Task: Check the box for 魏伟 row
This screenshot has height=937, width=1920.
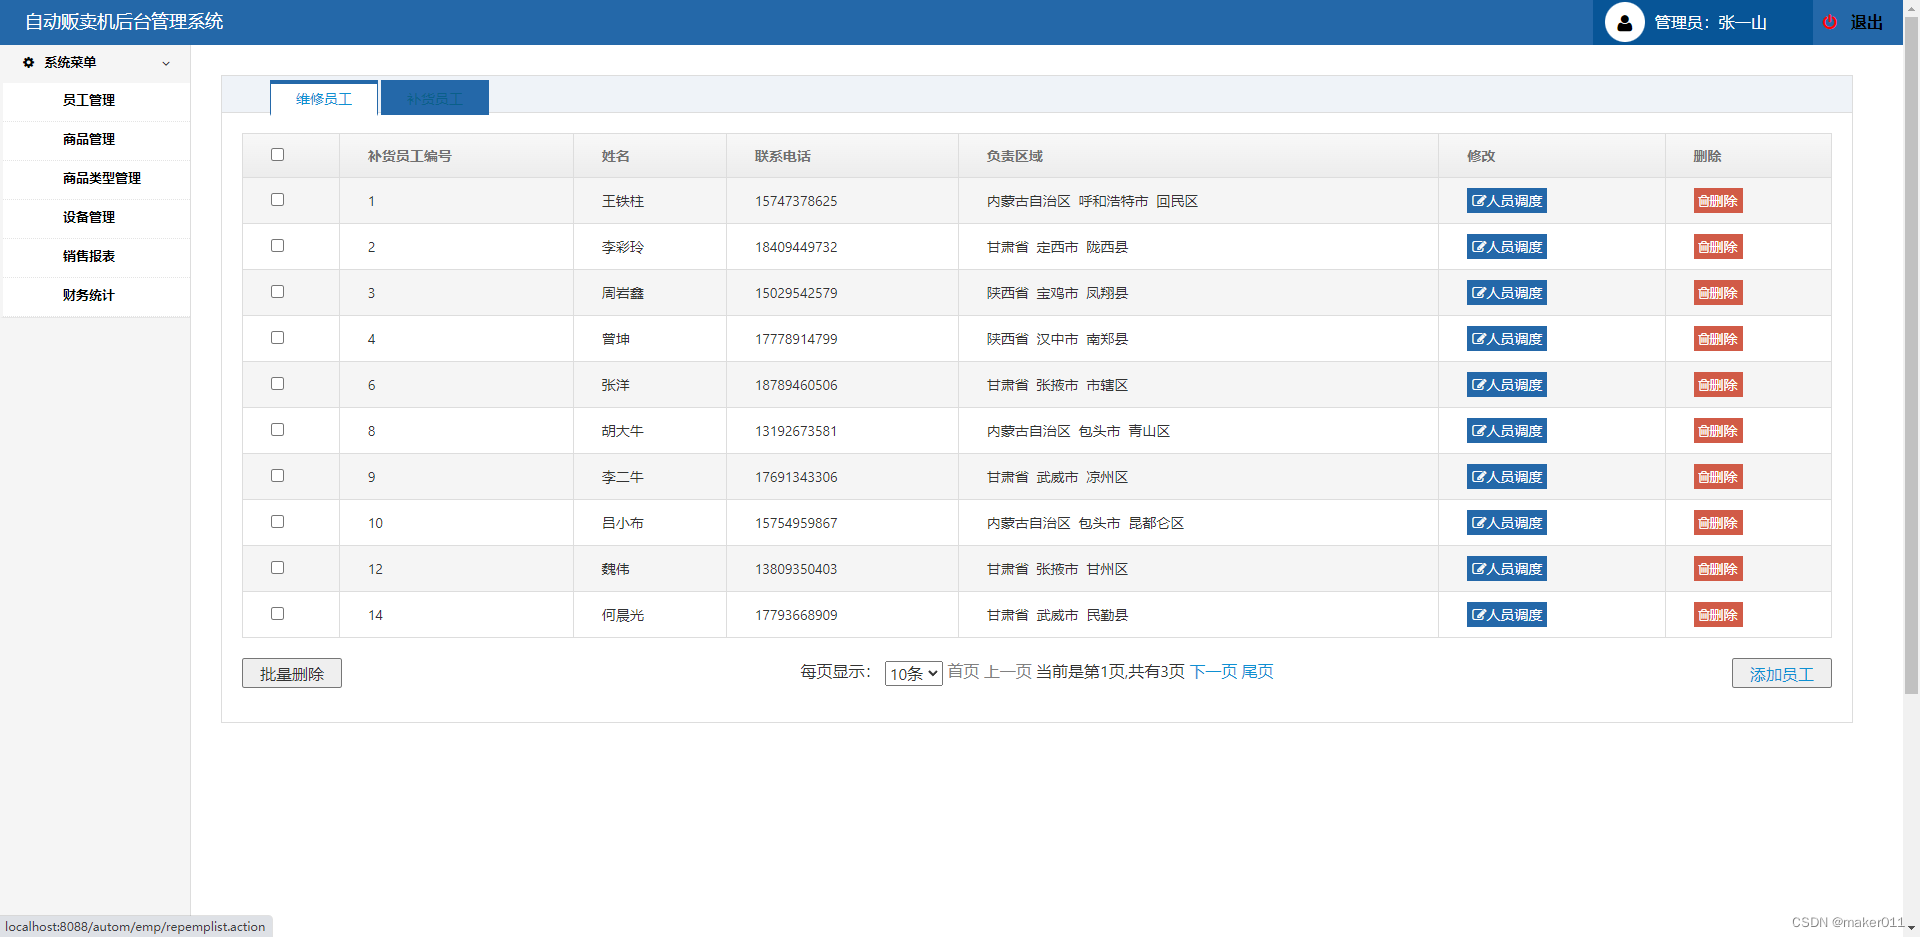Action: coord(277,568)
